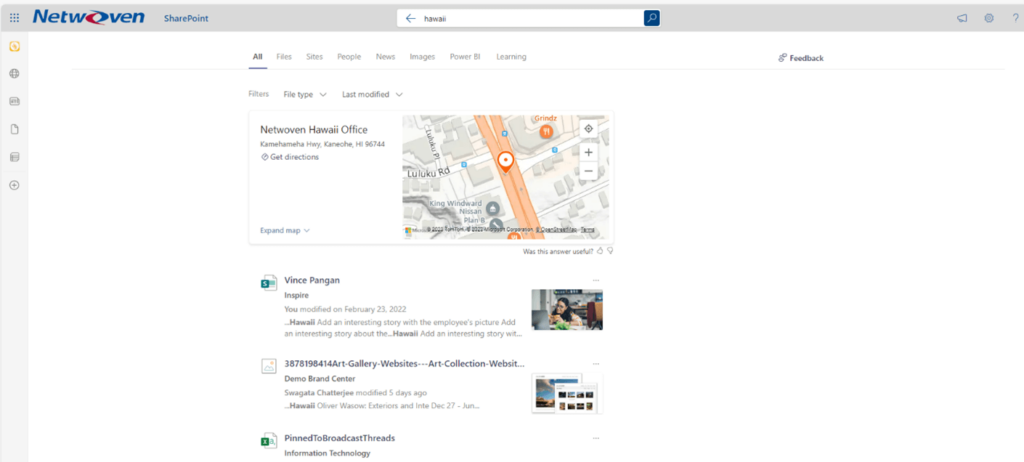Open the megaphone announcements icon
The width and height of the screenshot is (1024, 462).
[x=962, y=18]
